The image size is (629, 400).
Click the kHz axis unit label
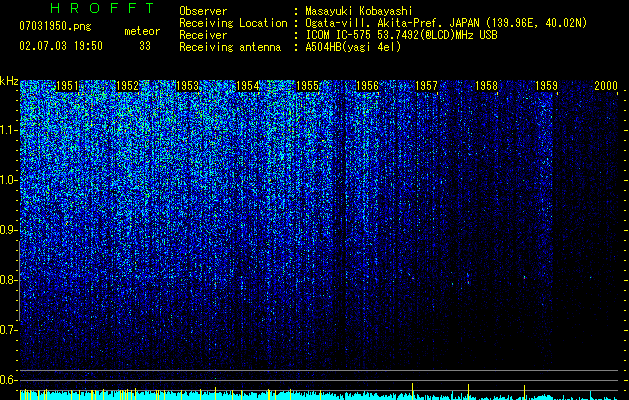(9, 81)
